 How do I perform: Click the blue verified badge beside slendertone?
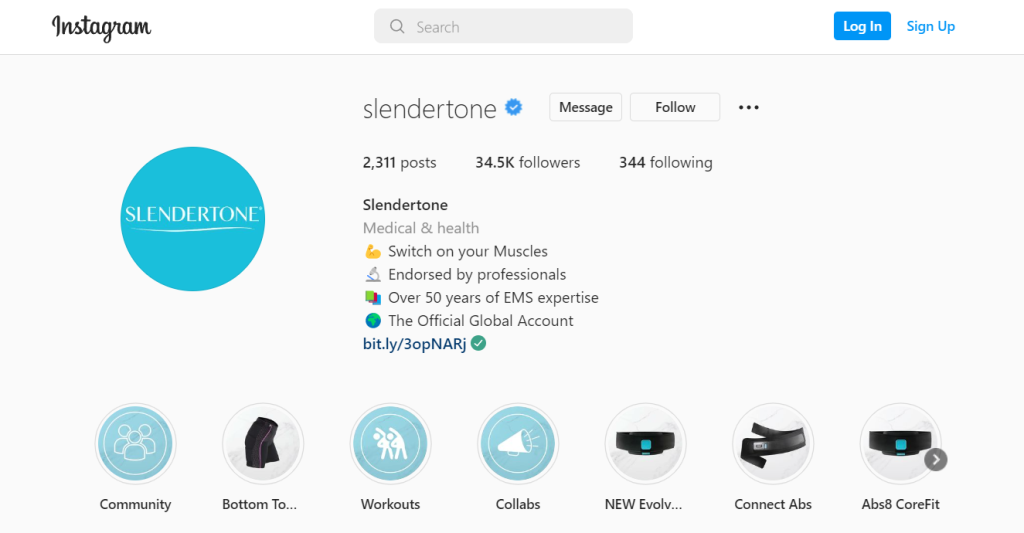pyautogui.click(x=514, y=107)
